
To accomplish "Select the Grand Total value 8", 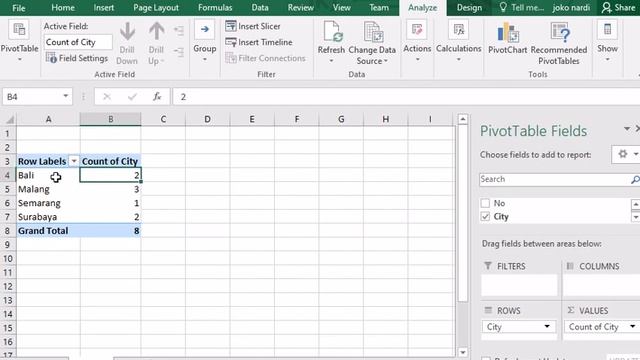I will click(111, 231).
